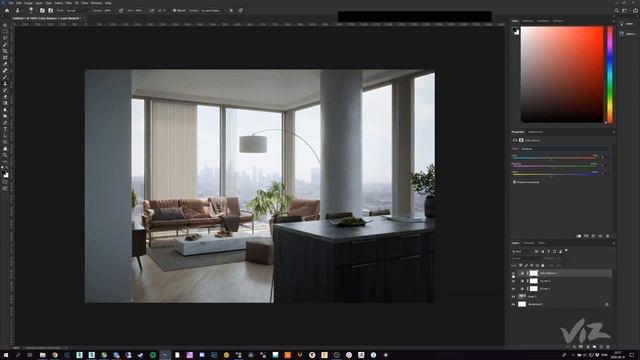Open the clone stamp Mode dropdown
This screenshot has width=640, height=360.
[79, 10]
